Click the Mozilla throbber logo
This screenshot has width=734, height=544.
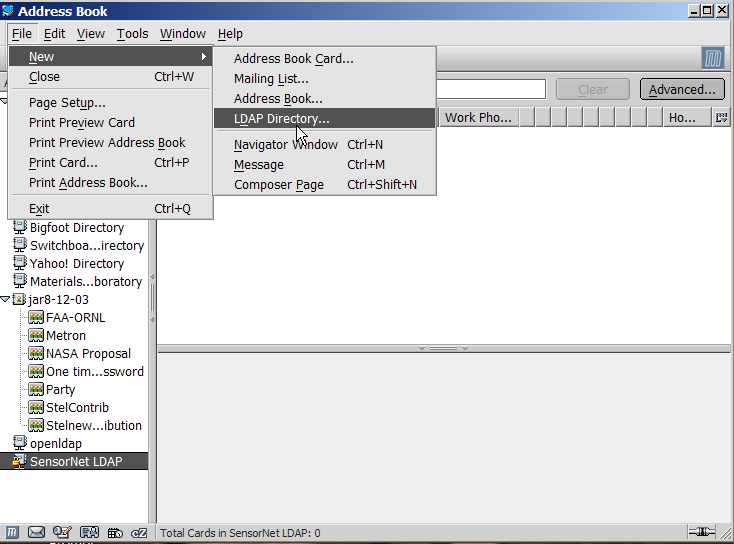pos(713,59)
